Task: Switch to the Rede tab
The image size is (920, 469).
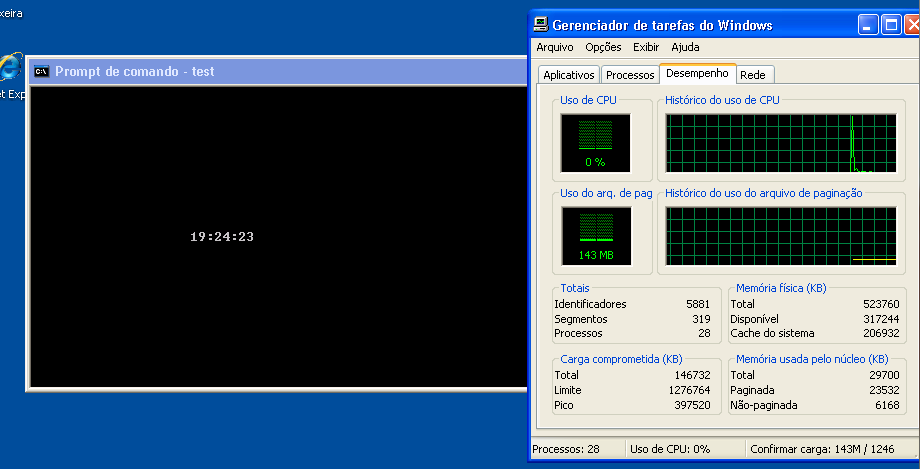Action: click(x=753, y=75)
